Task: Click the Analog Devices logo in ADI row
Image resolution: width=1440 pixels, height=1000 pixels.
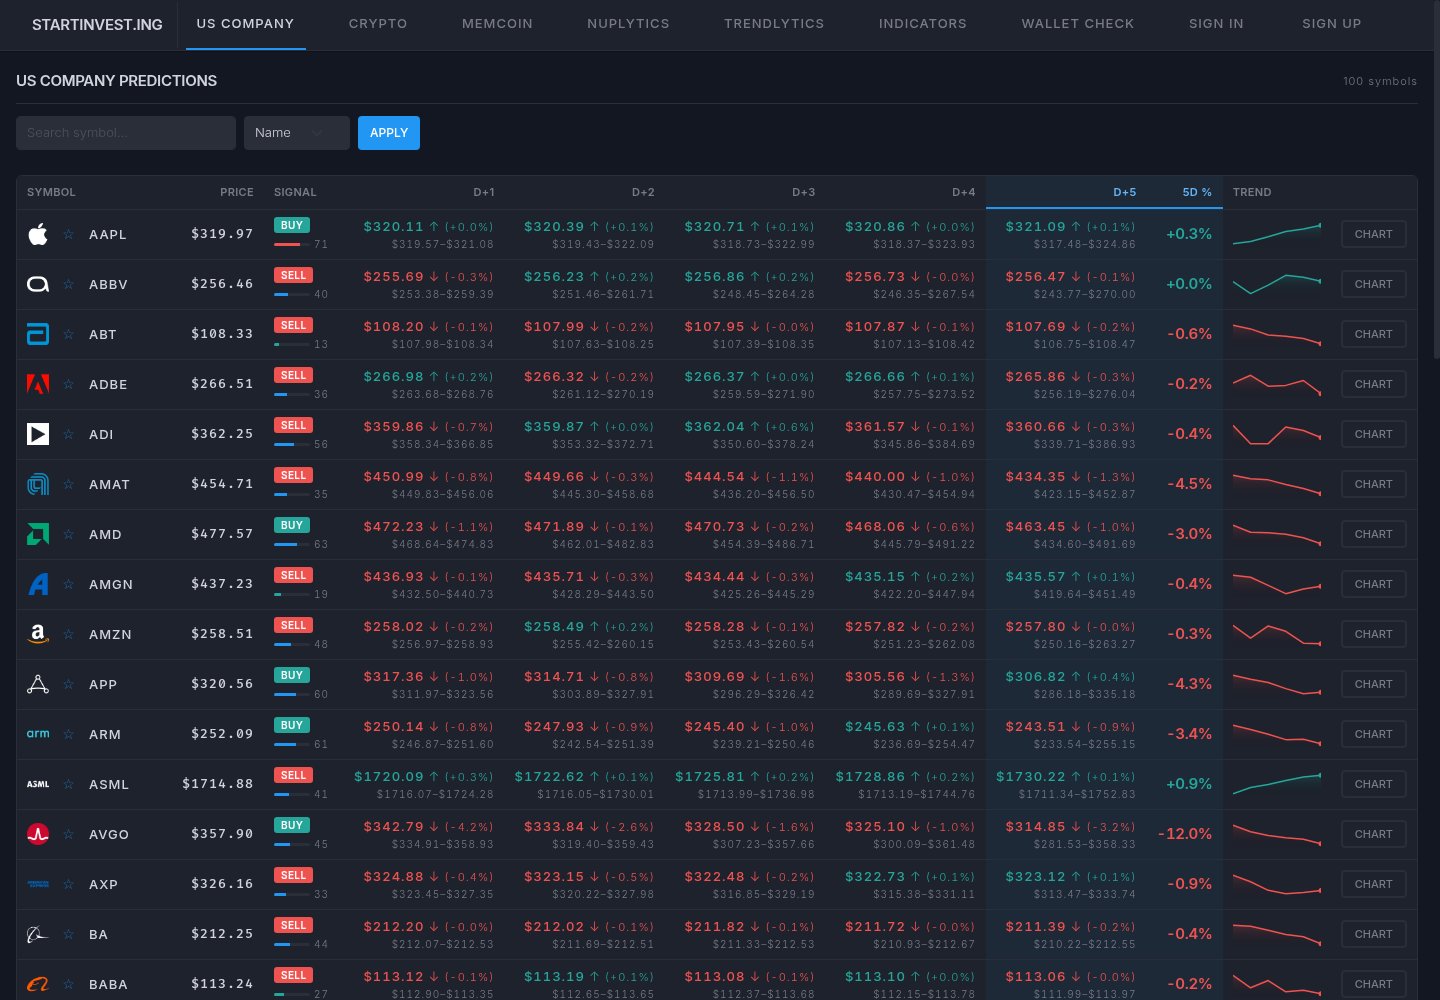Action: point(38,434)
